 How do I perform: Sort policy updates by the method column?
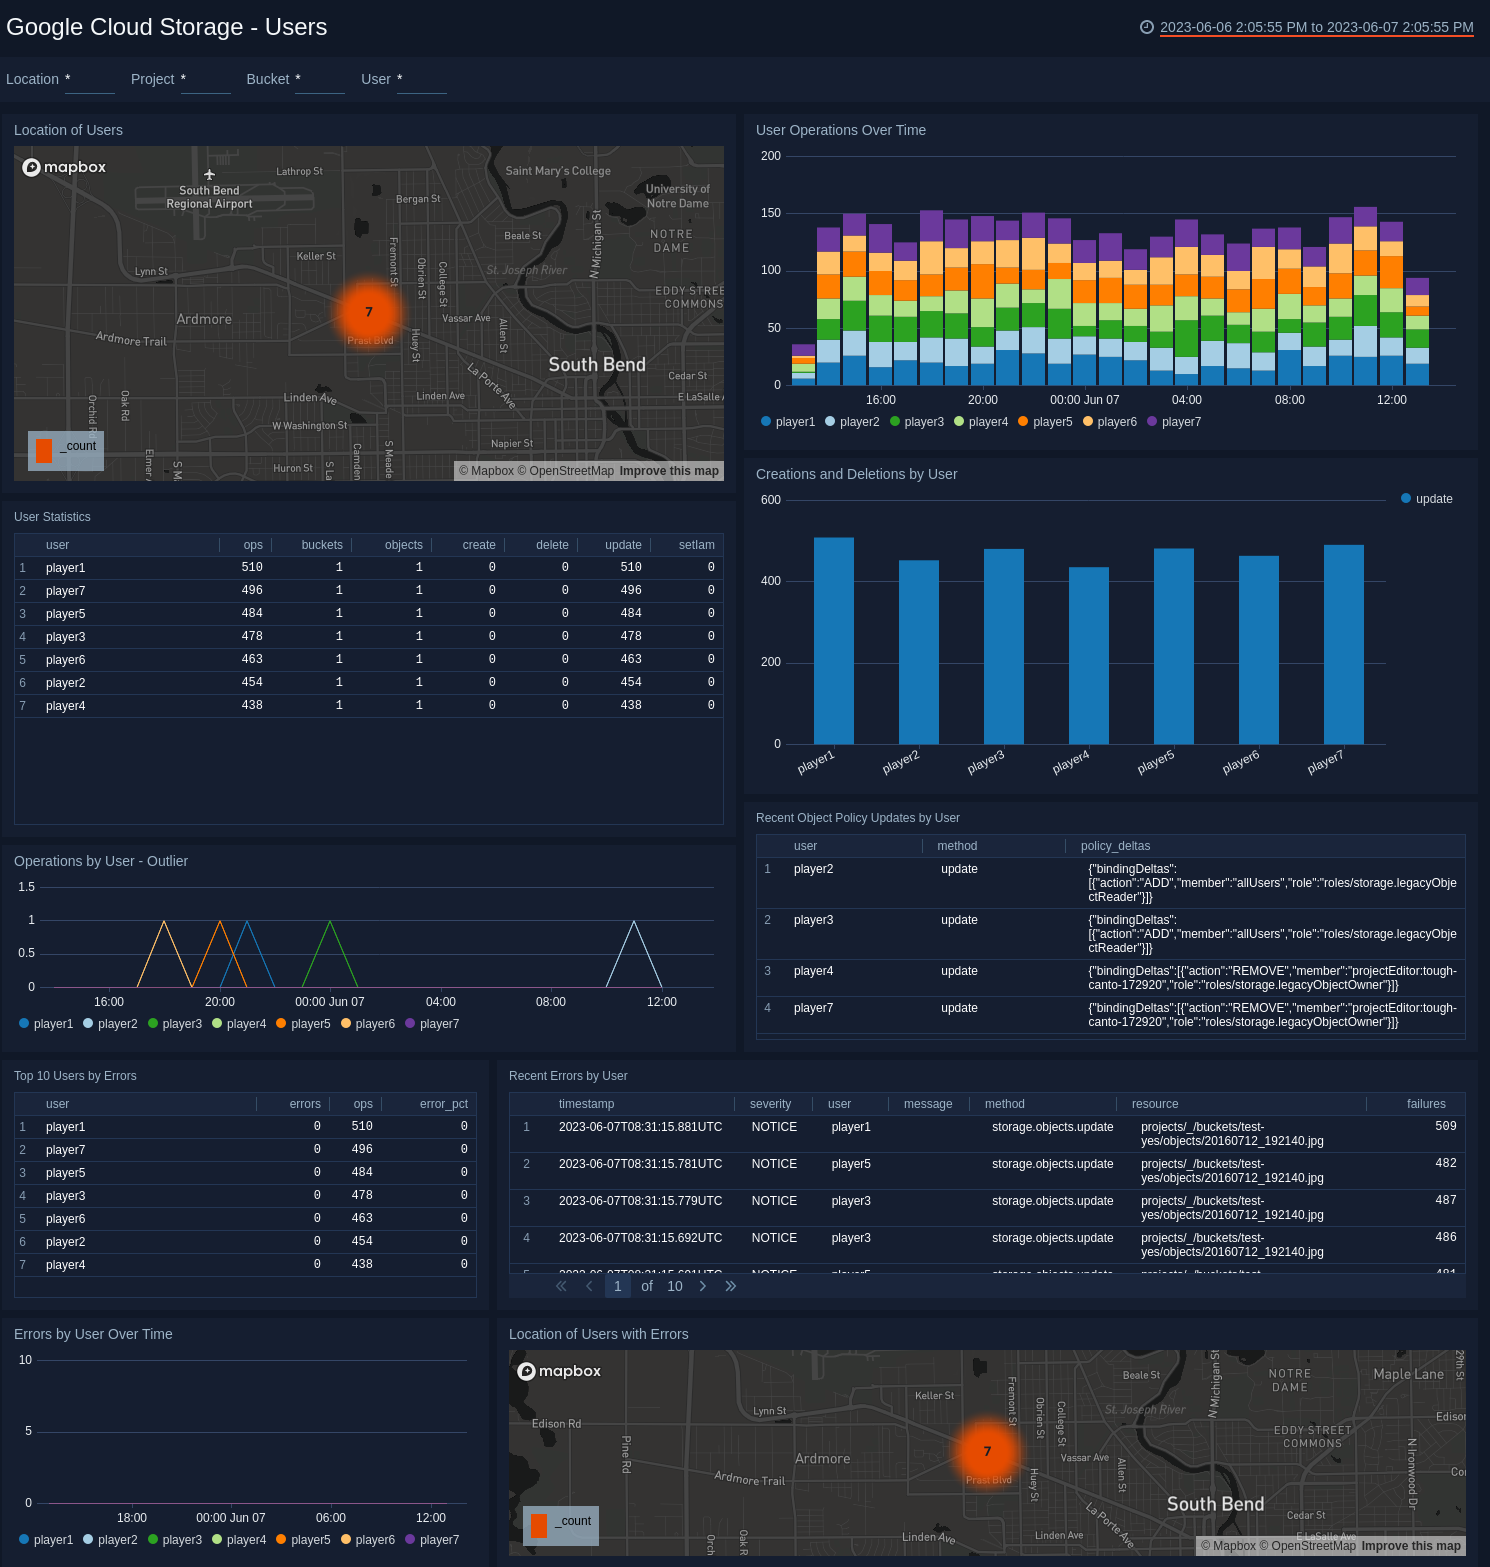pos(957,846)
